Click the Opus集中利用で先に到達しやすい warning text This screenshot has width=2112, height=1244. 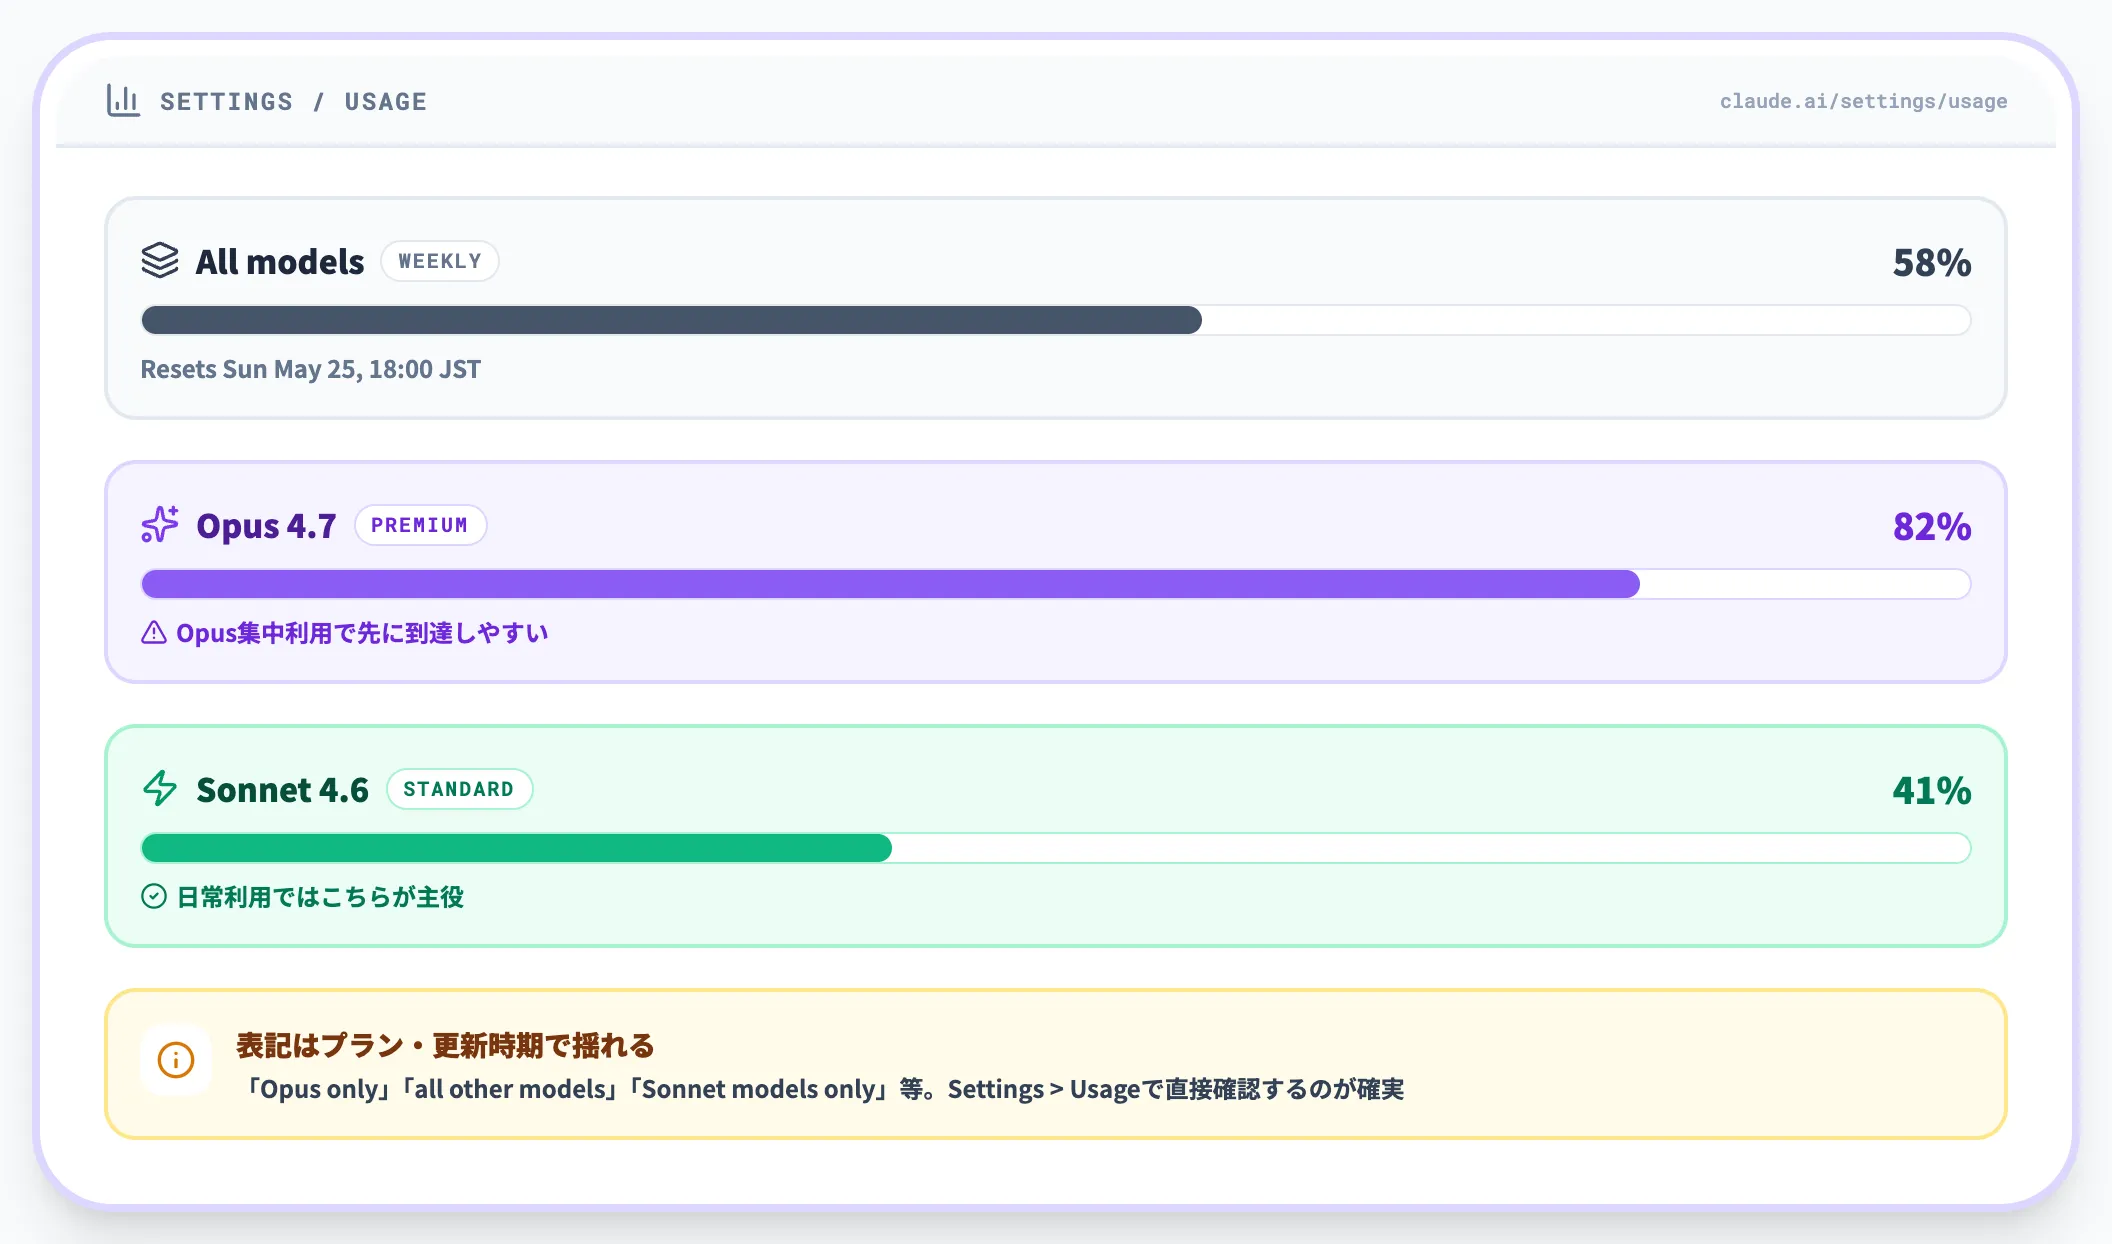tap(362, 633)
